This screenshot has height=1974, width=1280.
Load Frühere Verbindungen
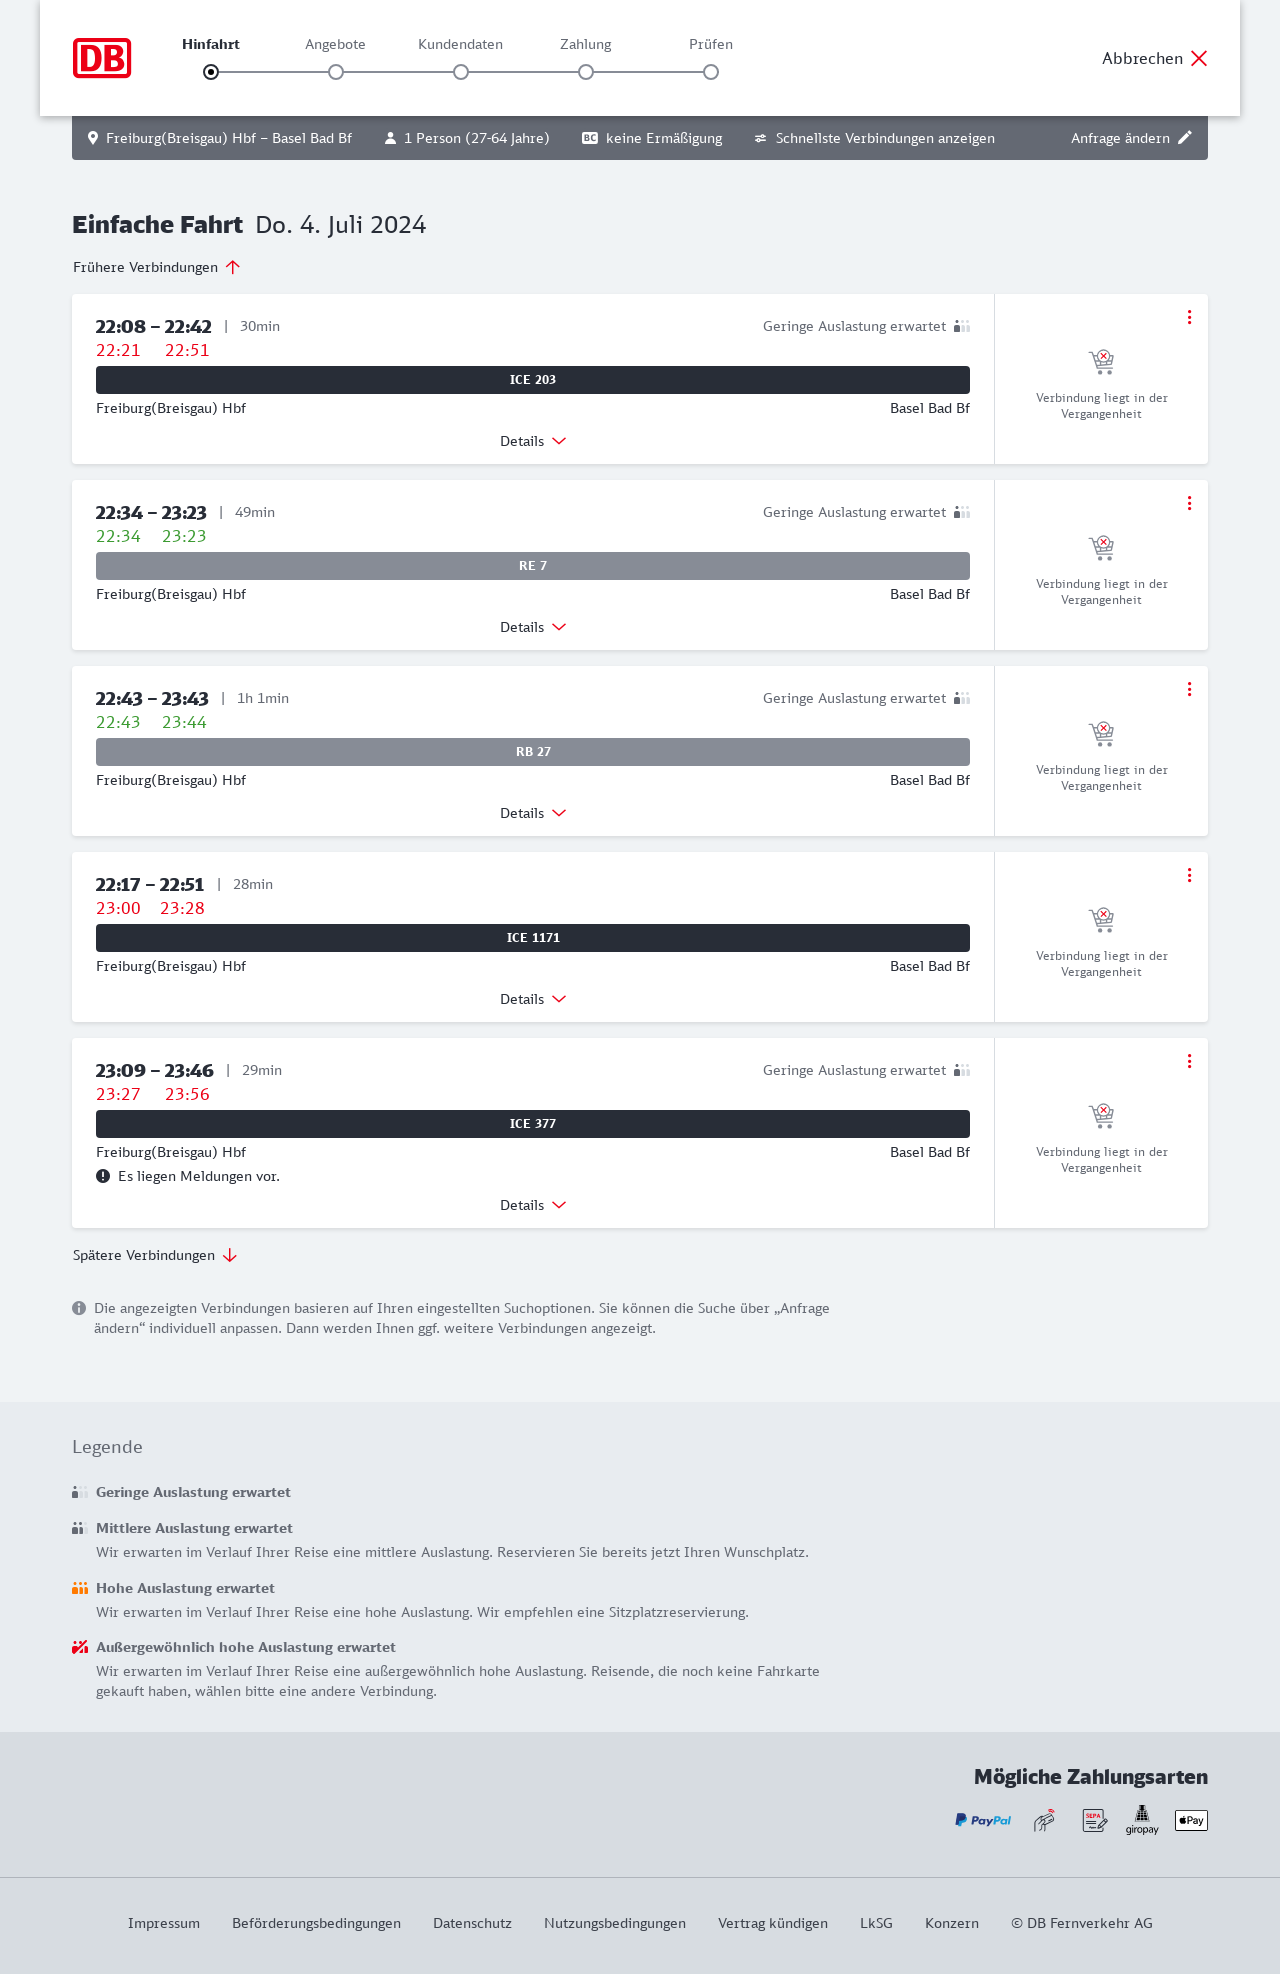click(157, 267)
